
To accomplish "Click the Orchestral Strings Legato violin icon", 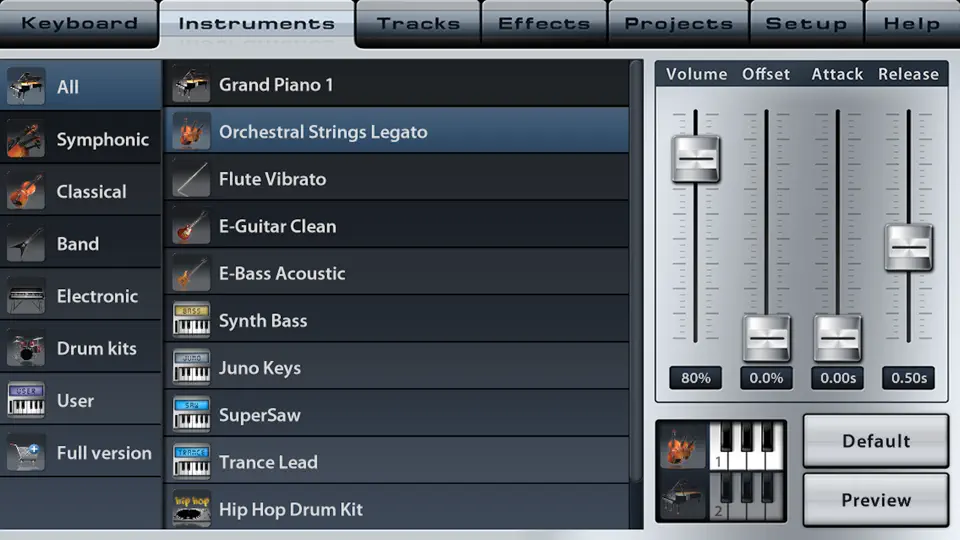I will point(191,132).
